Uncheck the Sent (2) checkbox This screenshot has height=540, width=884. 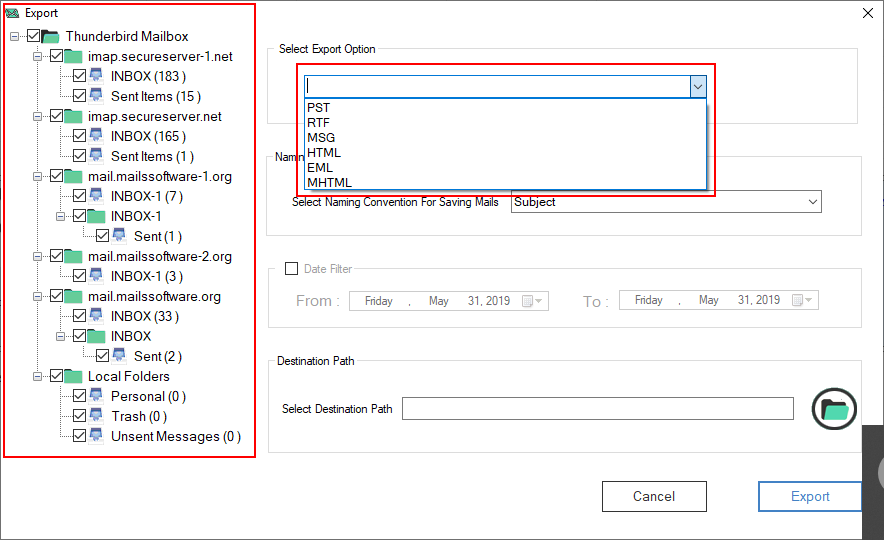(103, 356)
